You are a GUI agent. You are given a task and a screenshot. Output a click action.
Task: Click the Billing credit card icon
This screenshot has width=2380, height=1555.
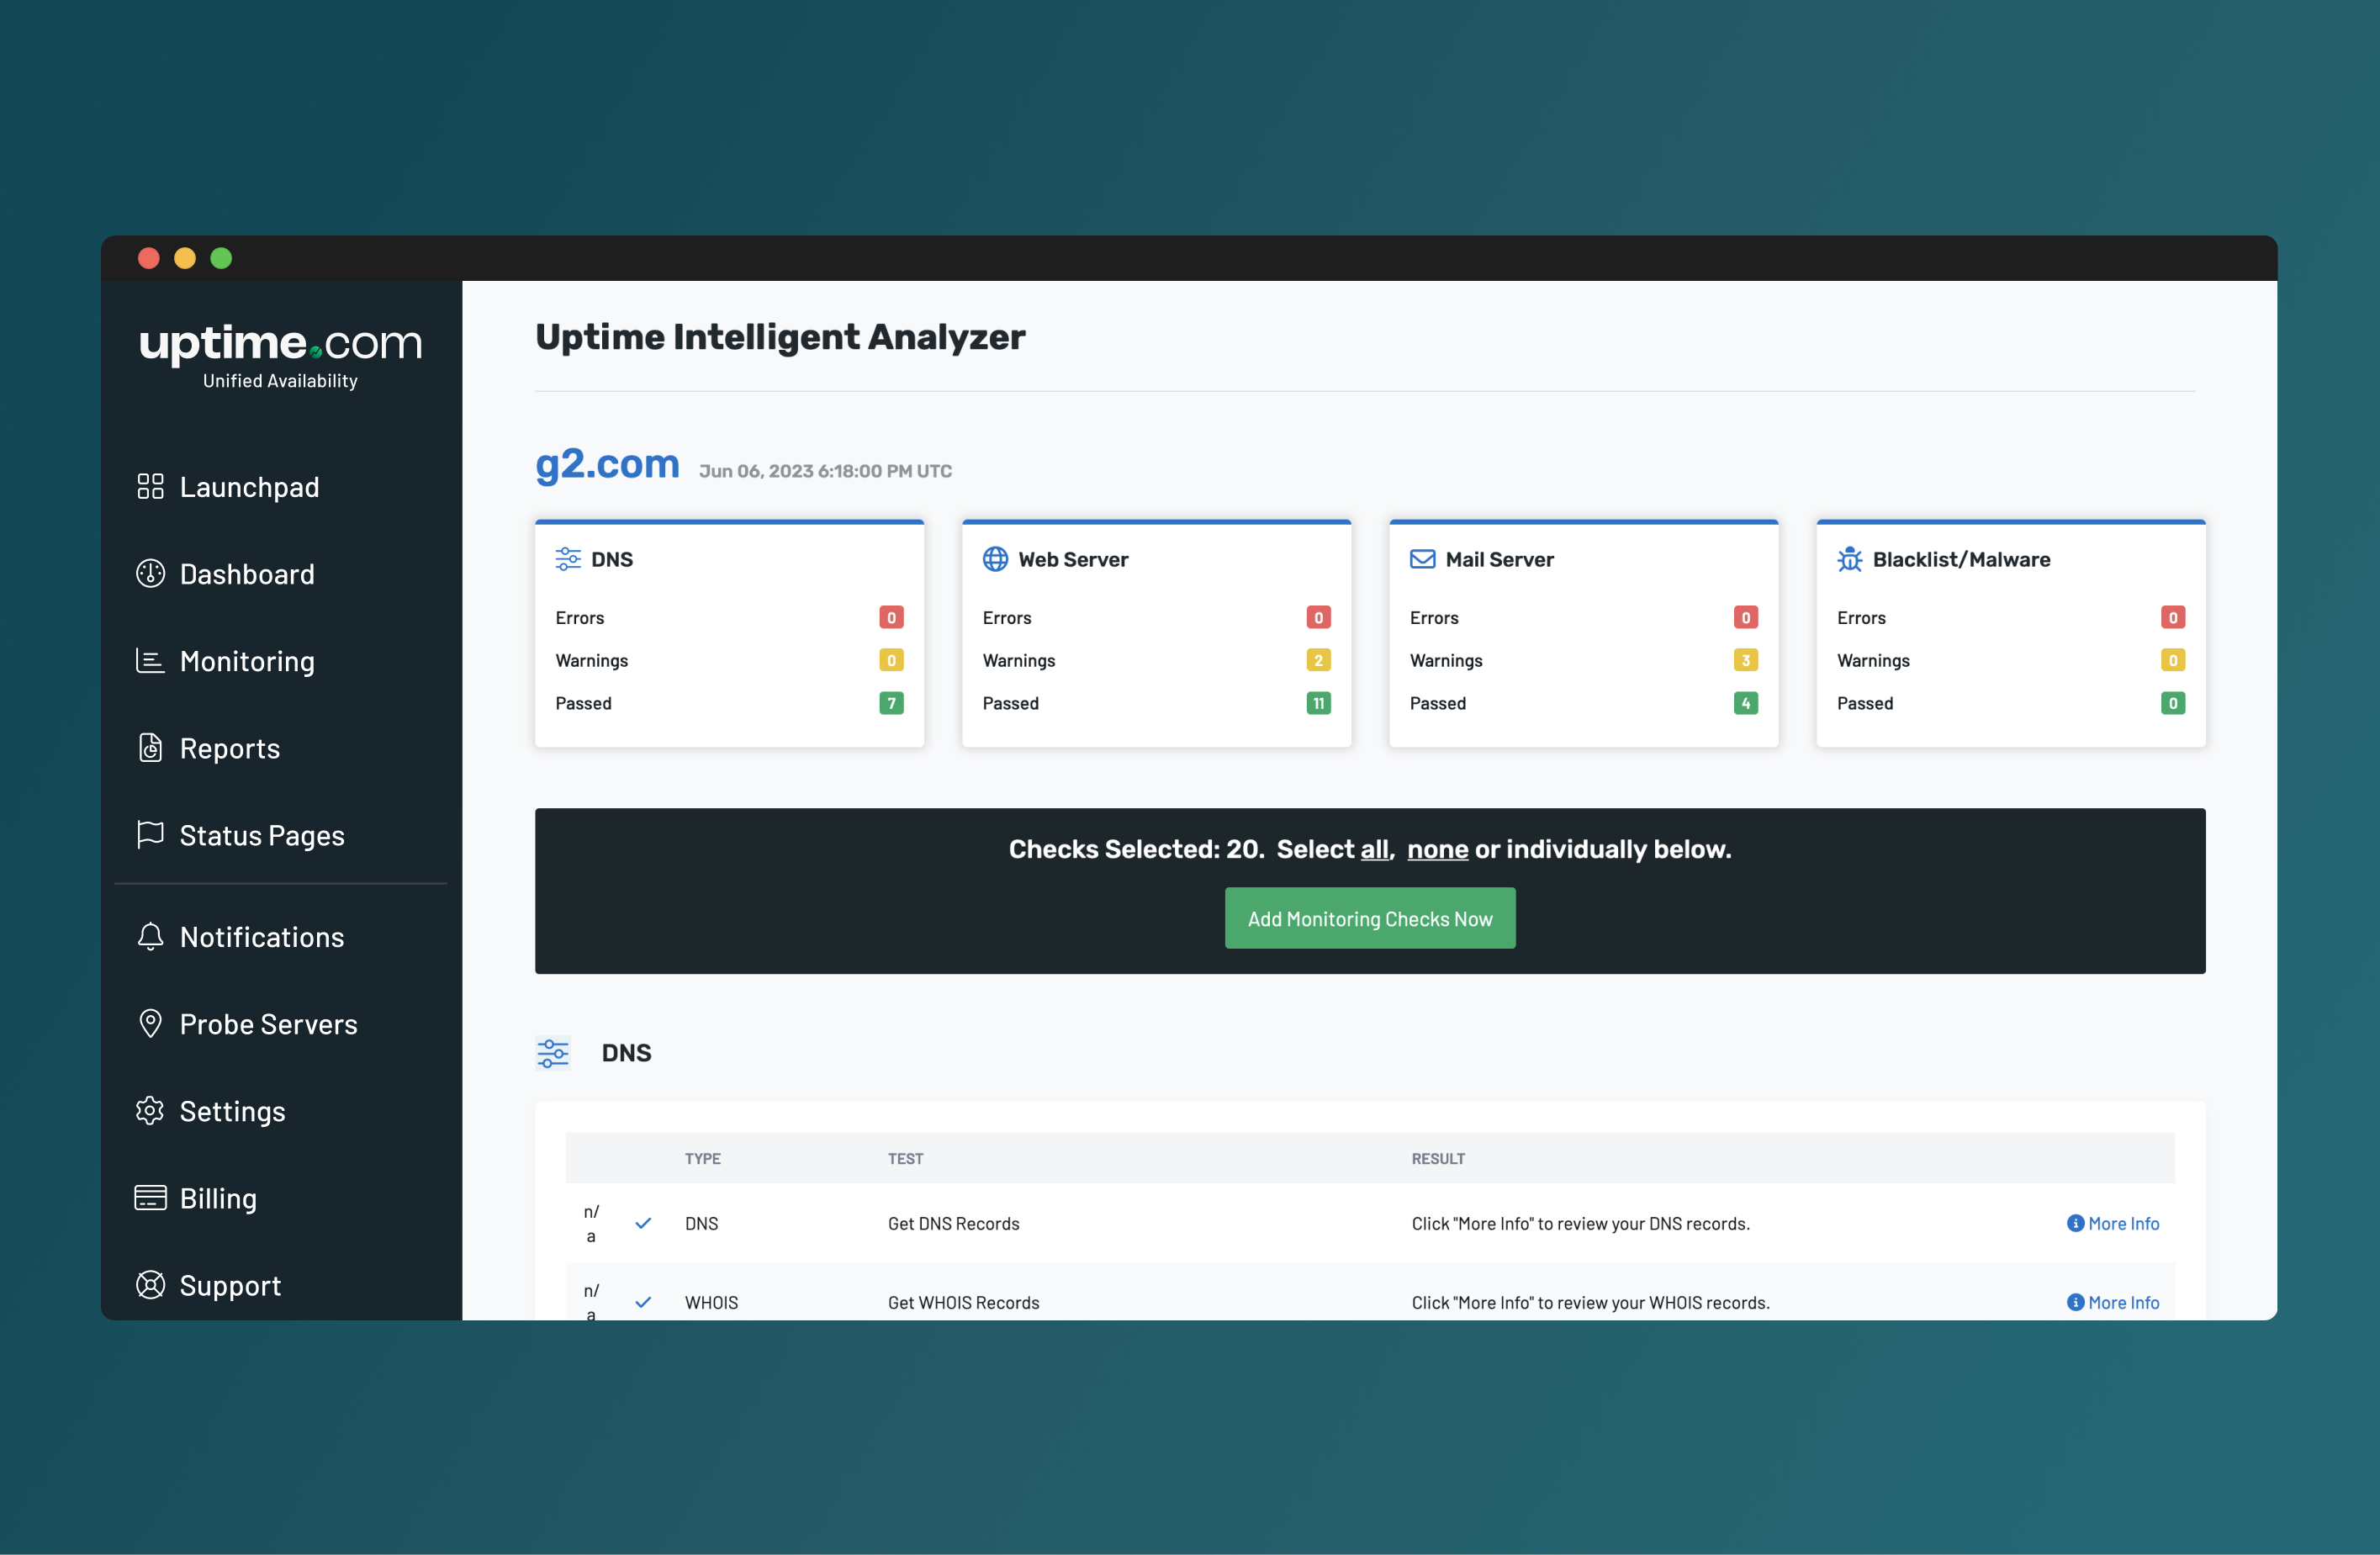point(151,1198)
